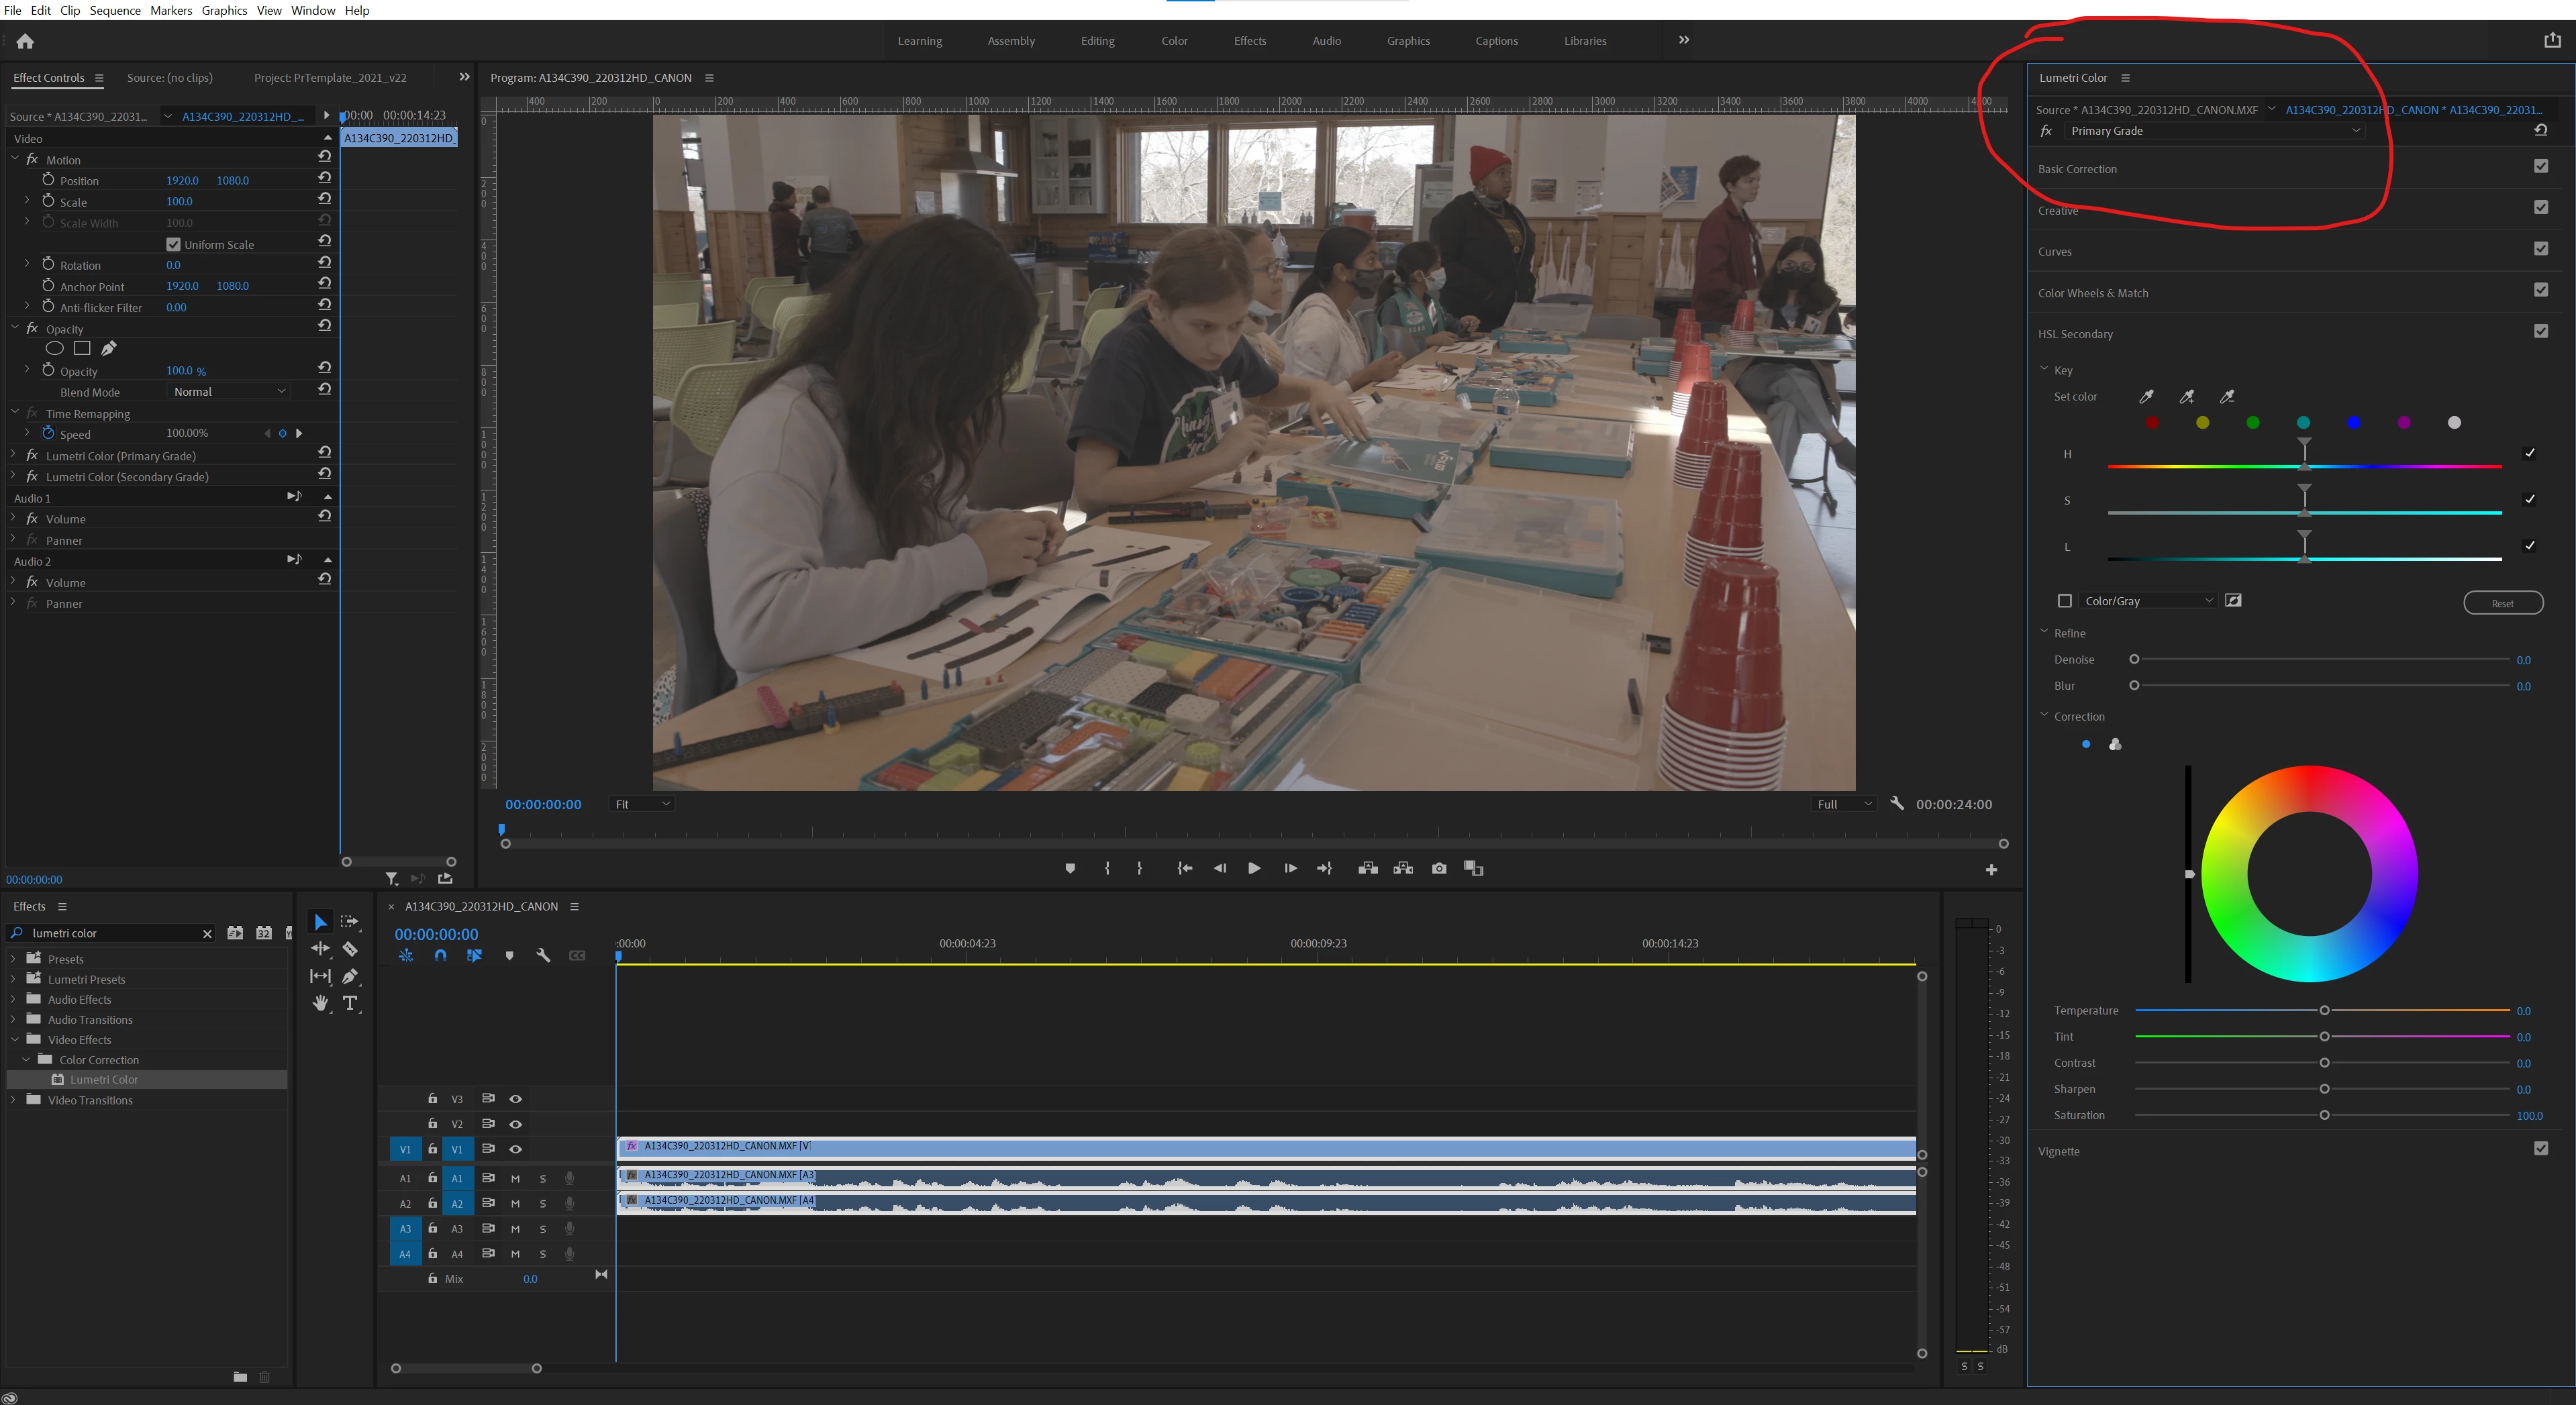Click the Reset button in HSL Secondary
Image resolution: width=2576 pixels, height=1405 pixels.
pyautogui.click(x=2502, y=603)
